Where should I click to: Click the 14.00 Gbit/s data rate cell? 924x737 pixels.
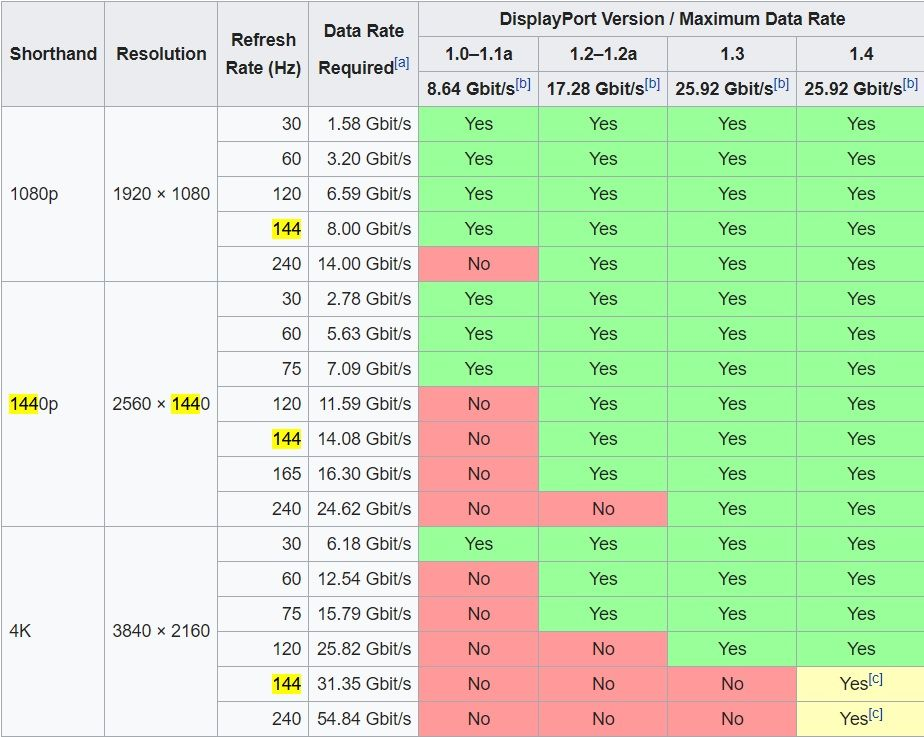pyautogui.click(x=364, y=264)
